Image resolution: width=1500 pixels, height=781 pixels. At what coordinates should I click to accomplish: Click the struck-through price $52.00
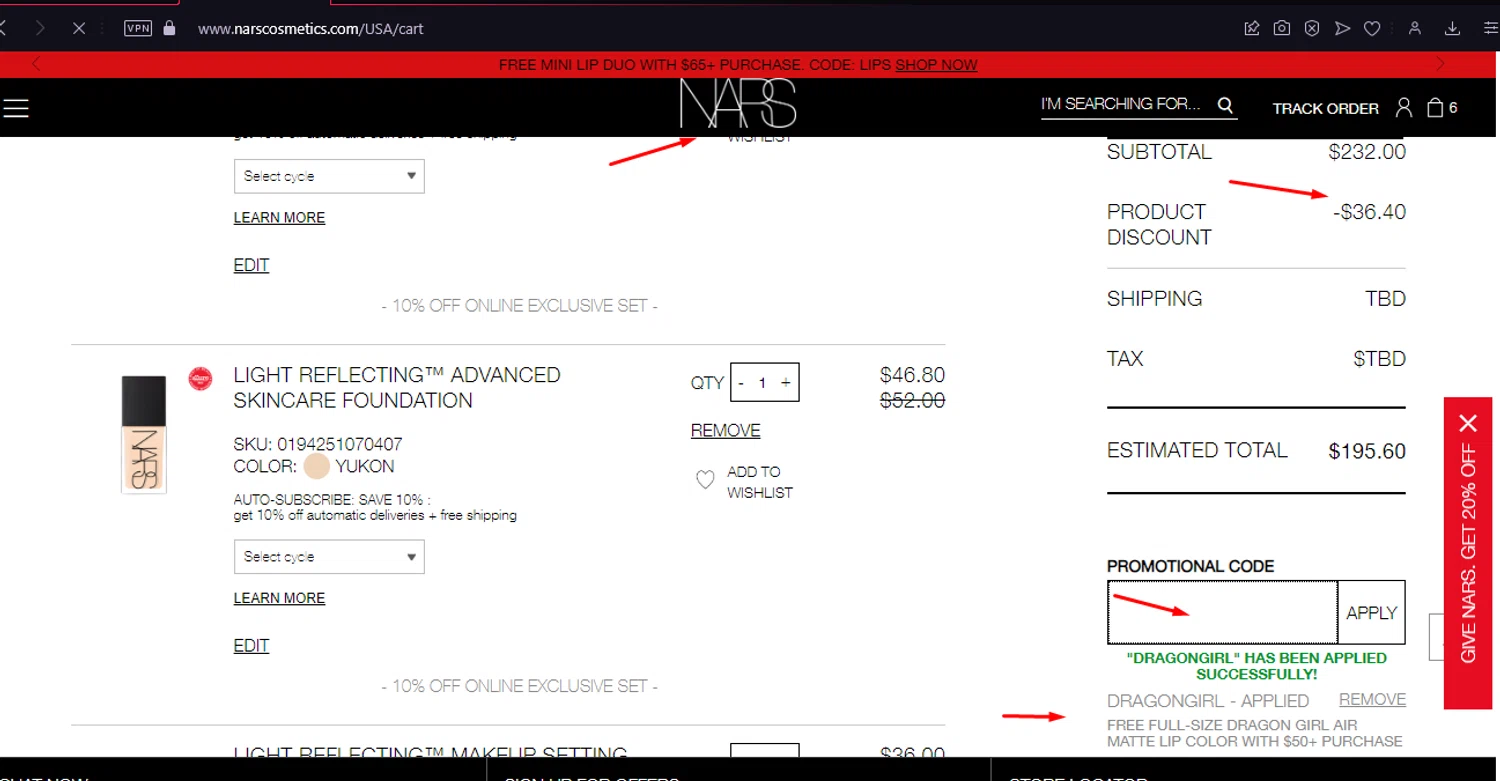point(912,400)
